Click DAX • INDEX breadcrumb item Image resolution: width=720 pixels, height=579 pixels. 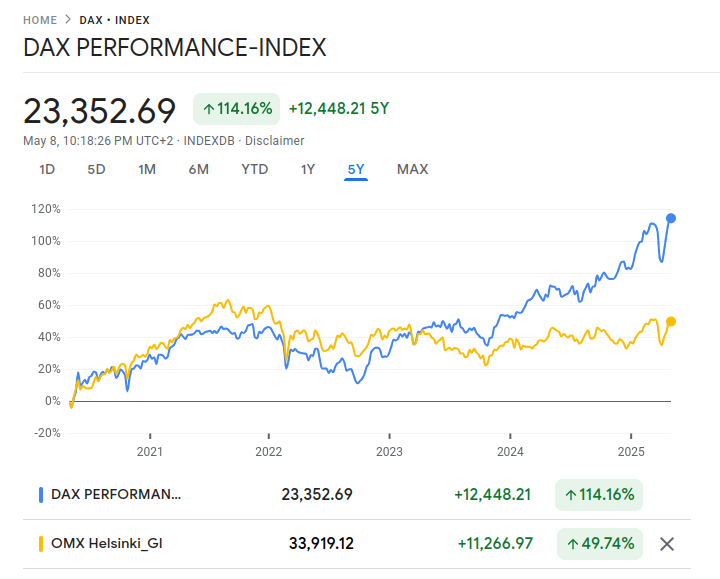113,20
